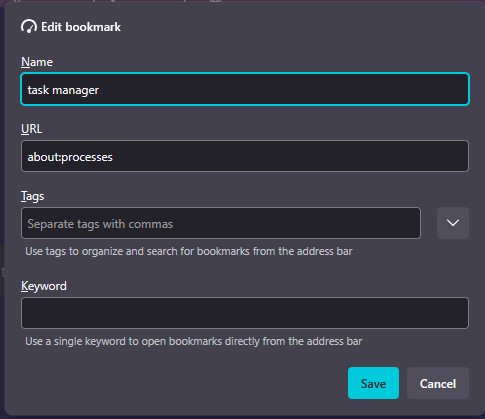Screen dimensions: 485x419
Task: Click the Edit bookmark dialog heading
Action: 81,27
